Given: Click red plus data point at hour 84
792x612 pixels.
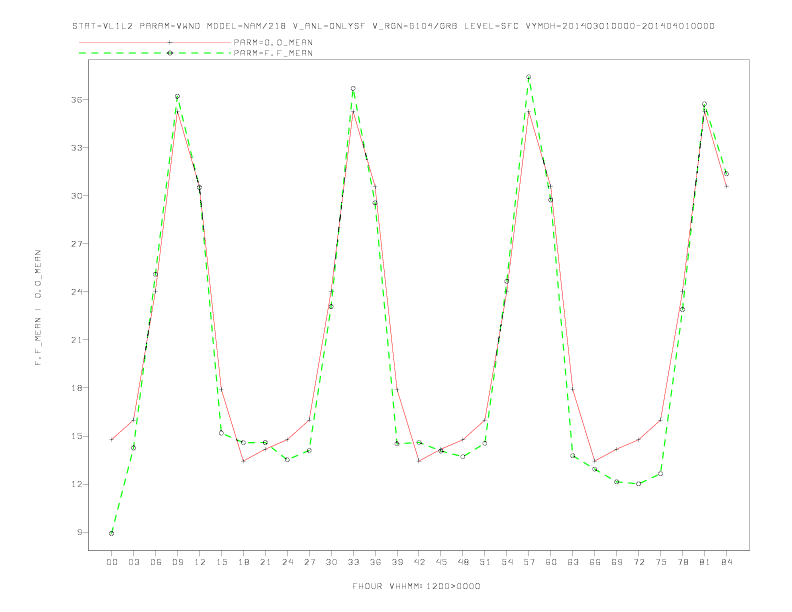Looking at the screenshot, I should pos(726,186).
